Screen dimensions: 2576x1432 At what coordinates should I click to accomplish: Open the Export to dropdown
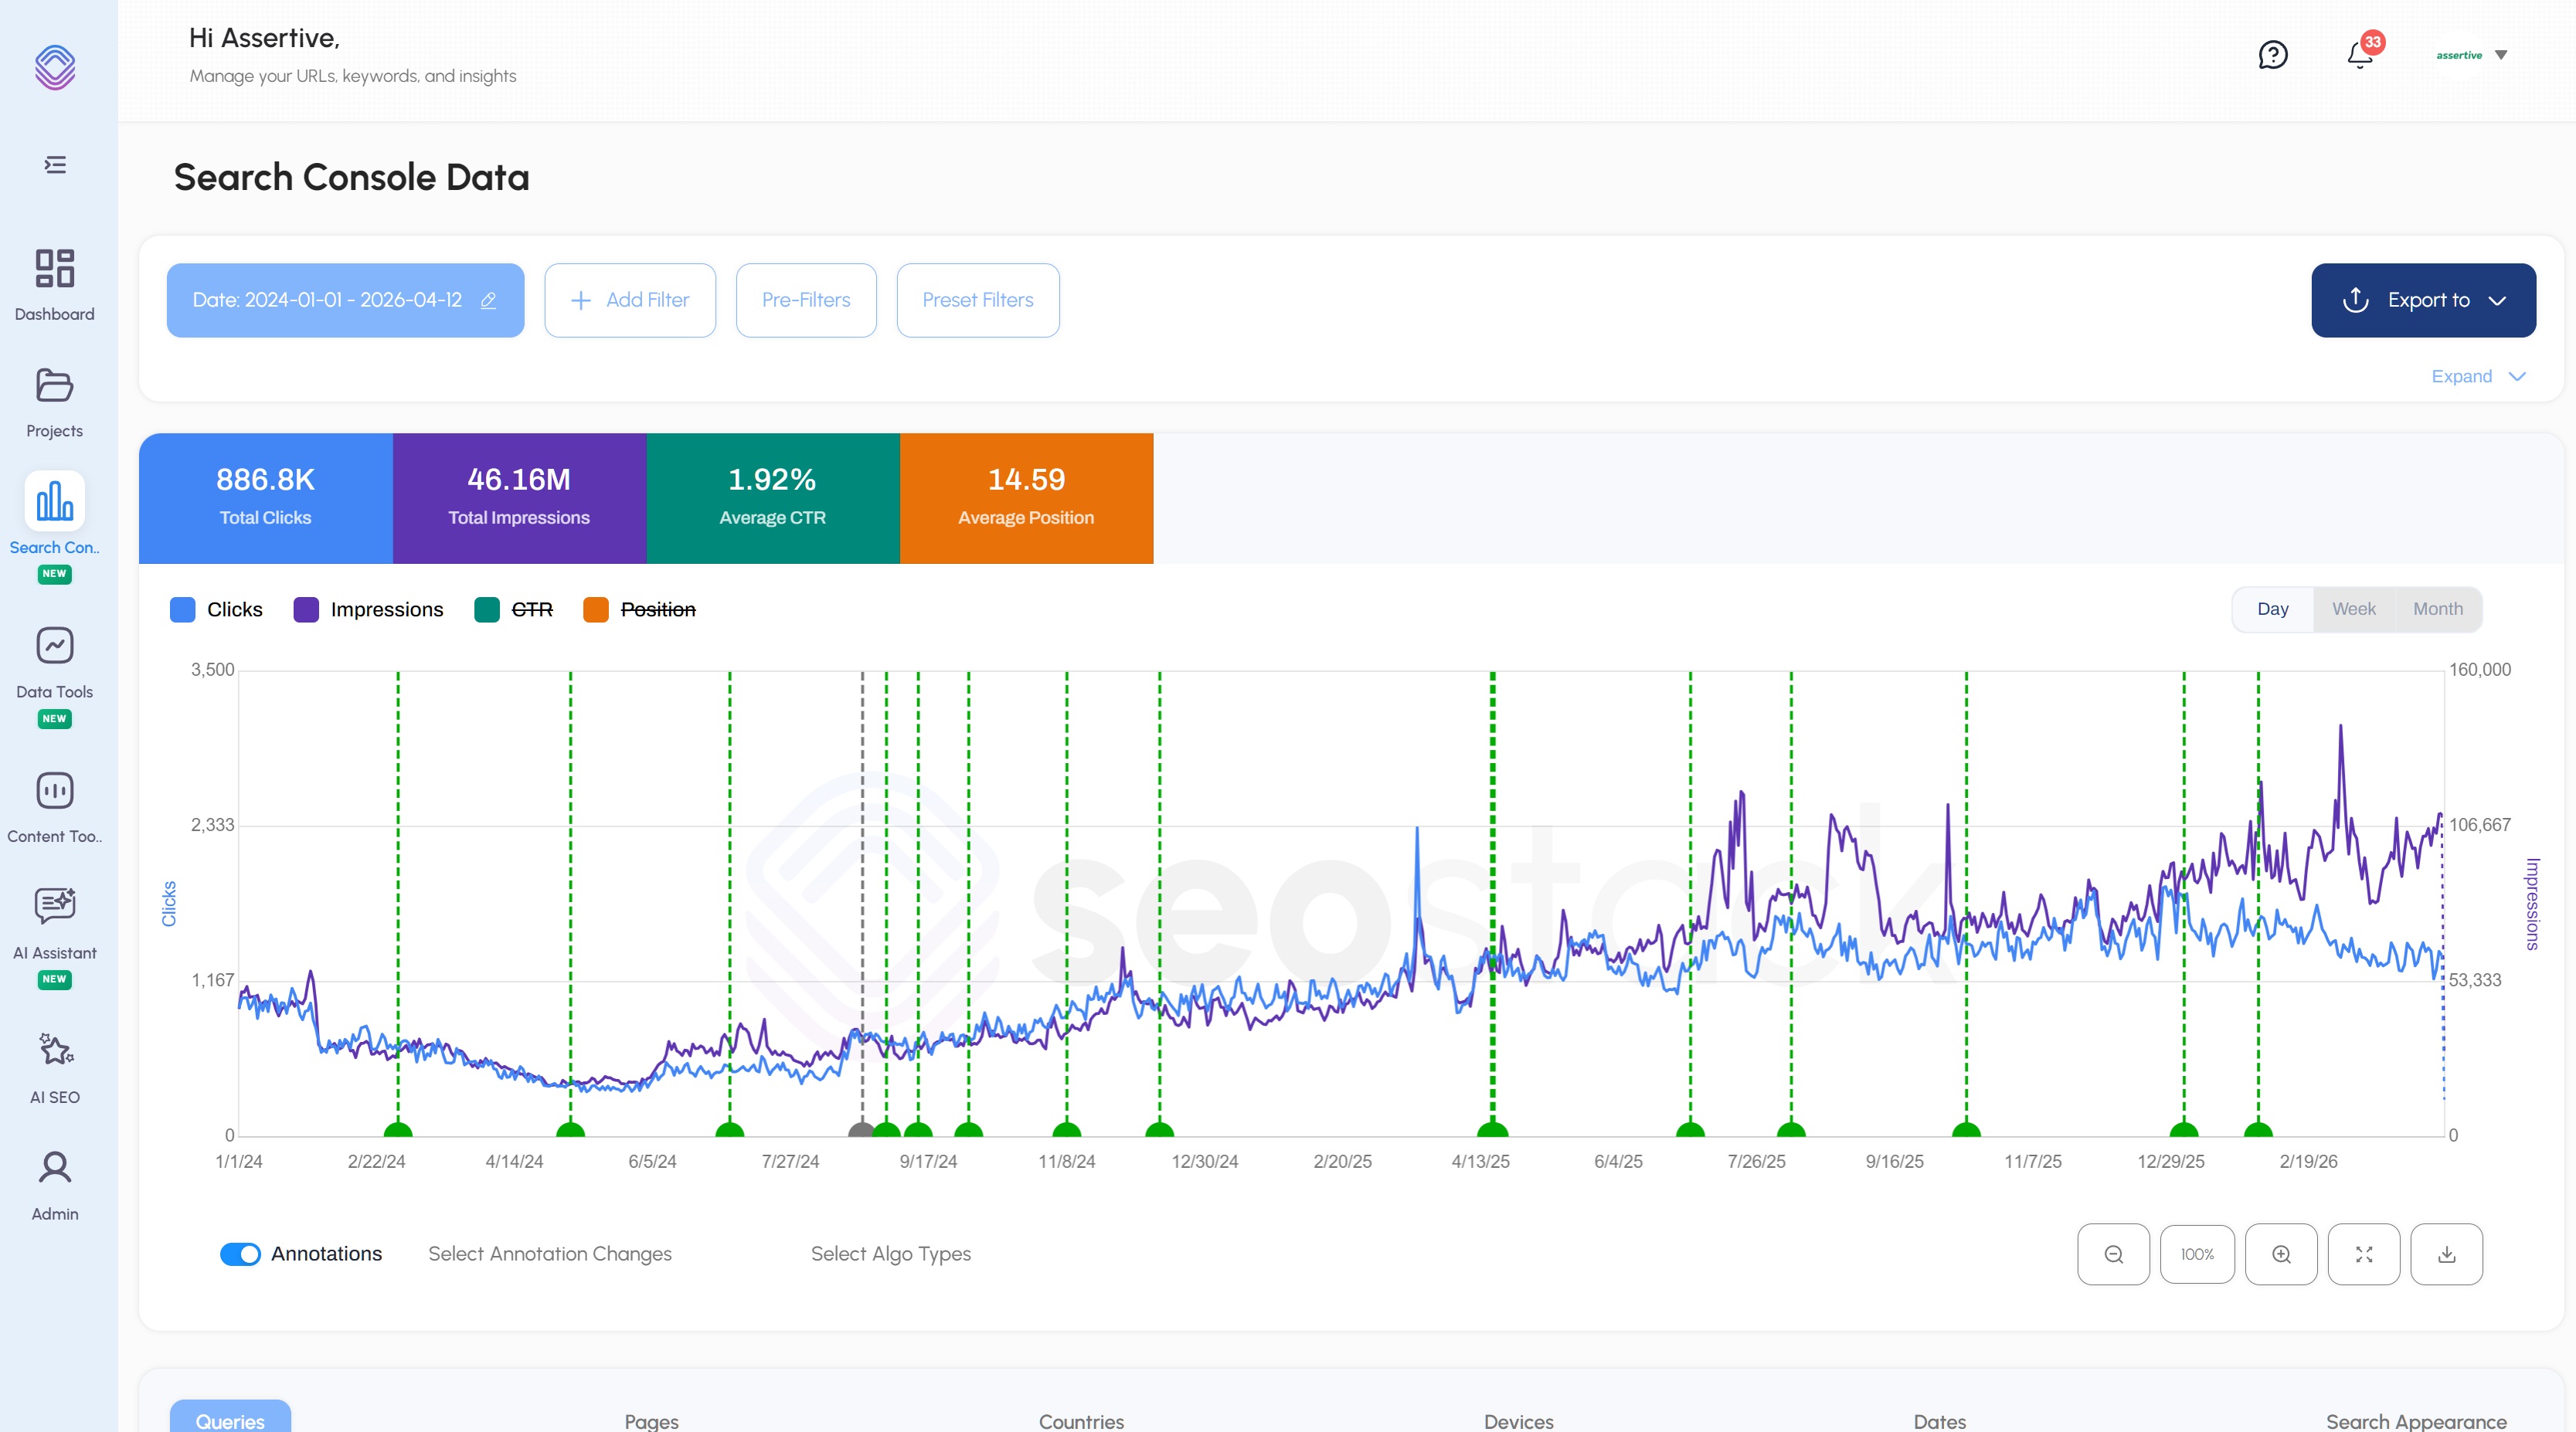coord(2423,300)
